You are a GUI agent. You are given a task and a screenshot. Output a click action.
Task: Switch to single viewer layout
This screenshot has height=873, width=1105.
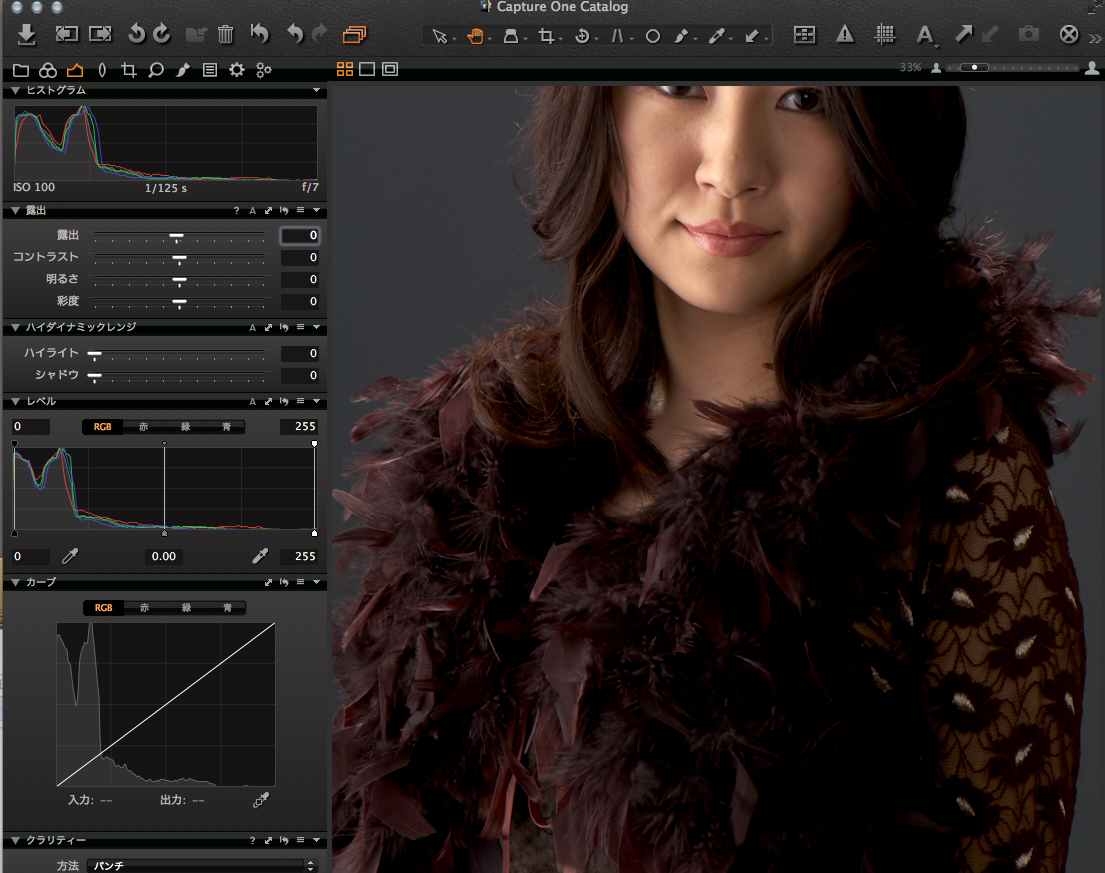point(367,69)
